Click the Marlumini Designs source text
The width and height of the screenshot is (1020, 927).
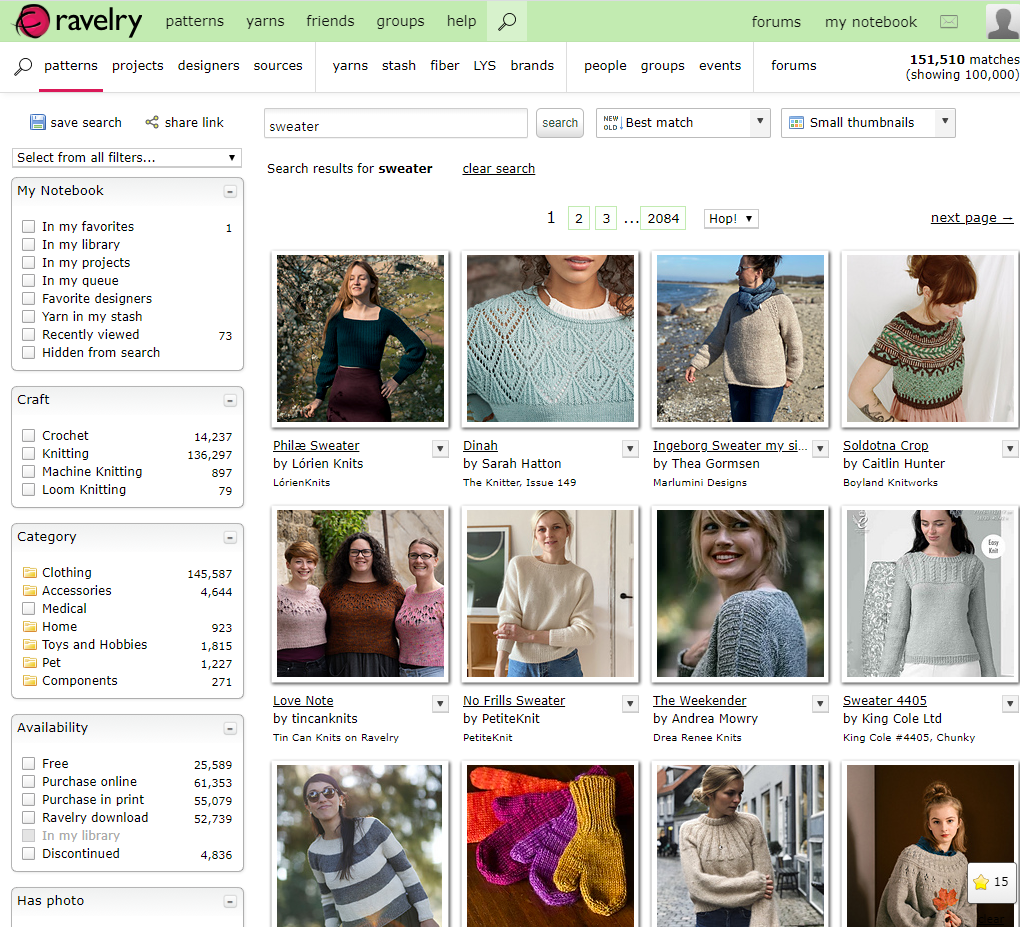pos(699,483)
